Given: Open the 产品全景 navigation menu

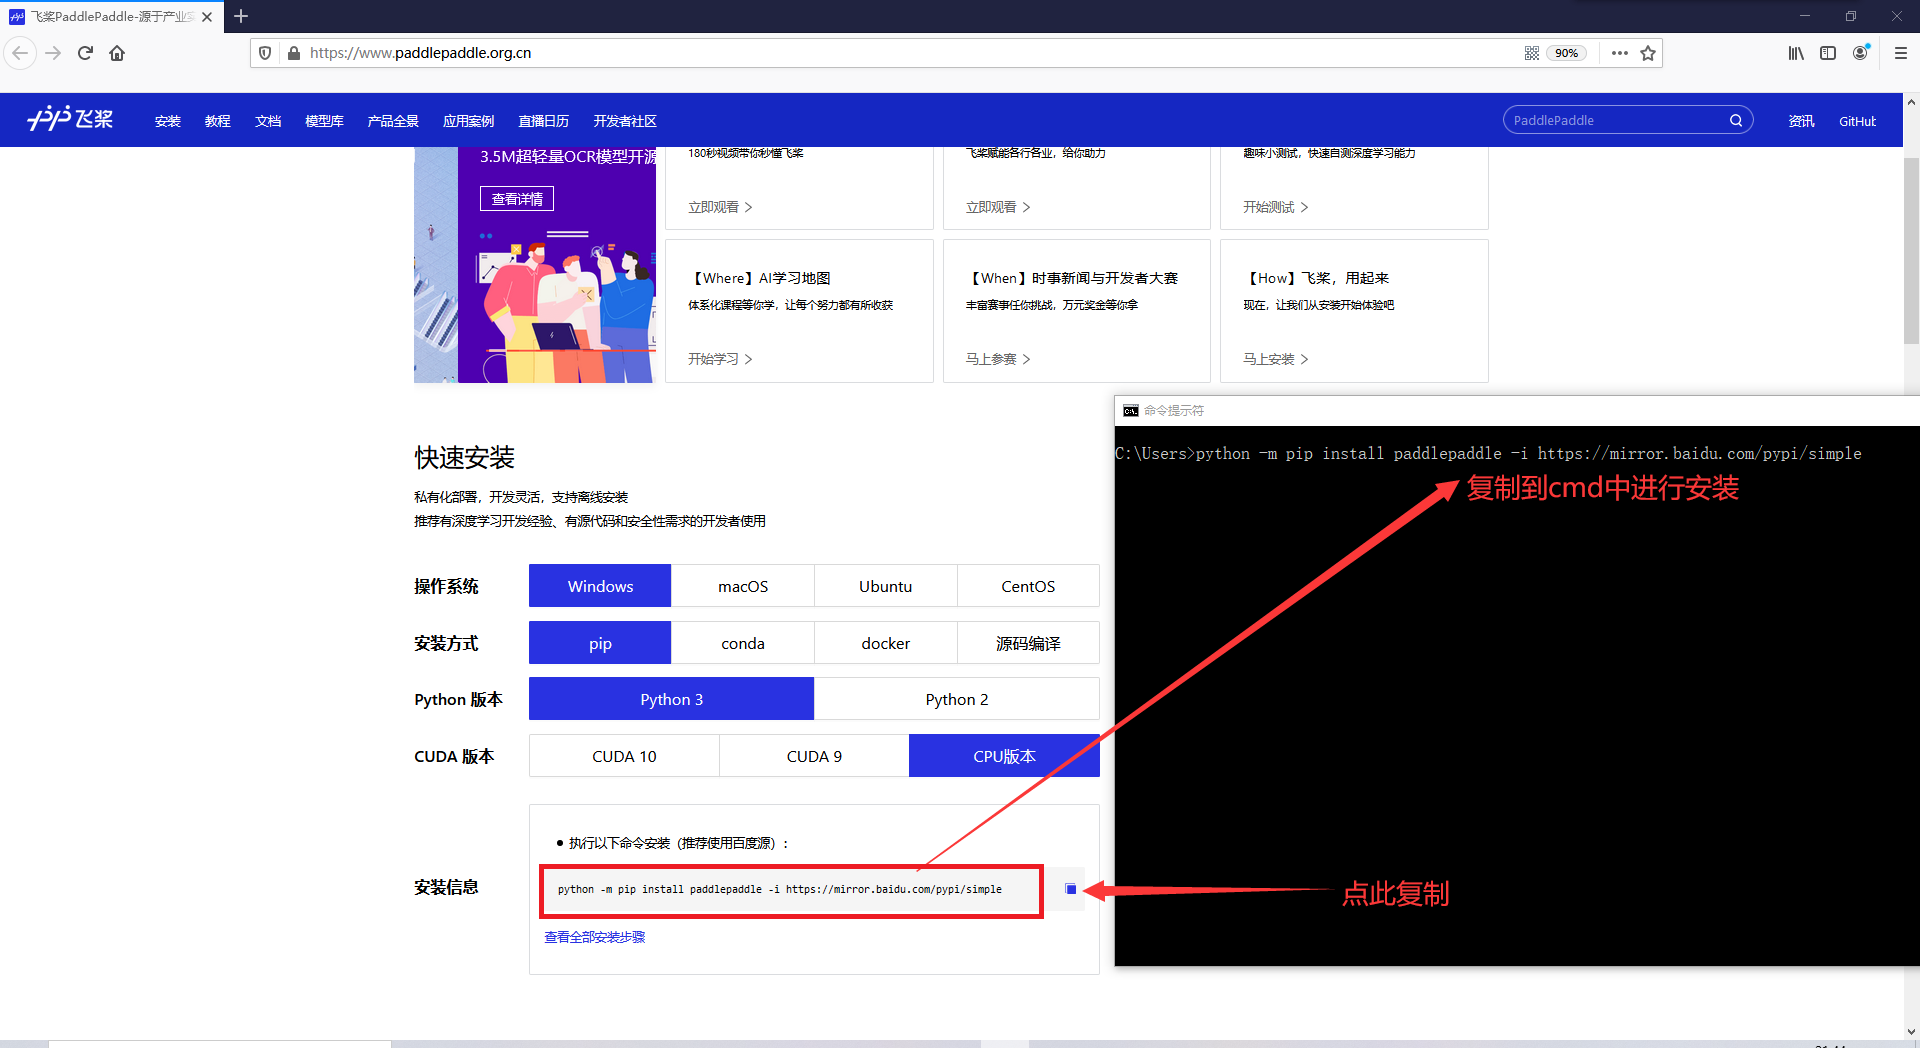Looking at the screenshot, I should coord(393,121).
